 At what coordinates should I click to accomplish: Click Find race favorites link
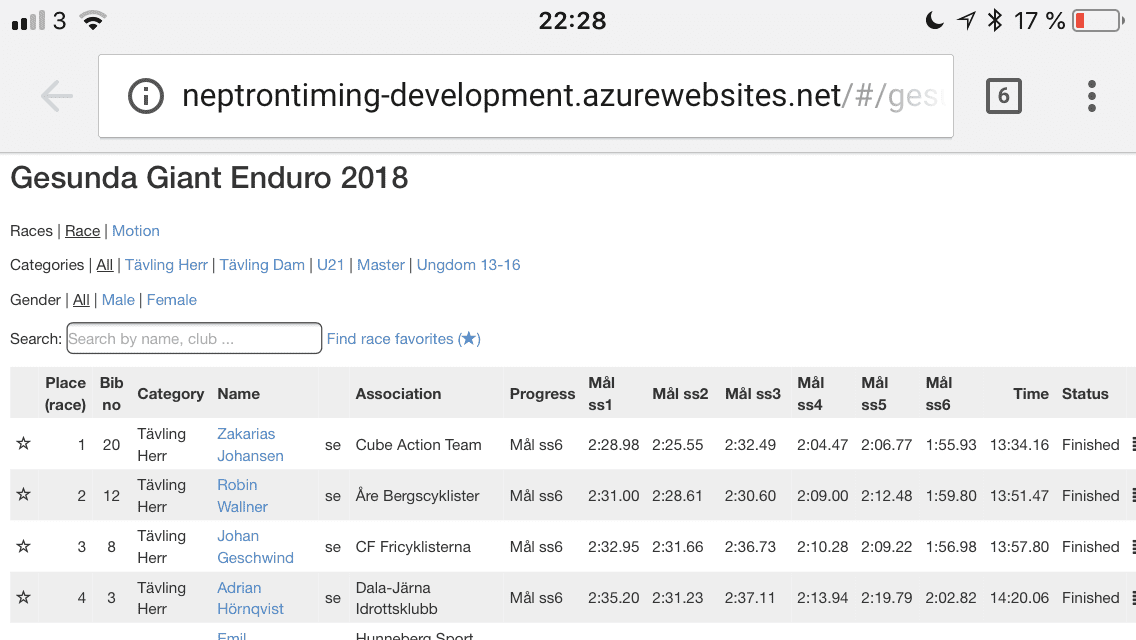tap(404, 338)
